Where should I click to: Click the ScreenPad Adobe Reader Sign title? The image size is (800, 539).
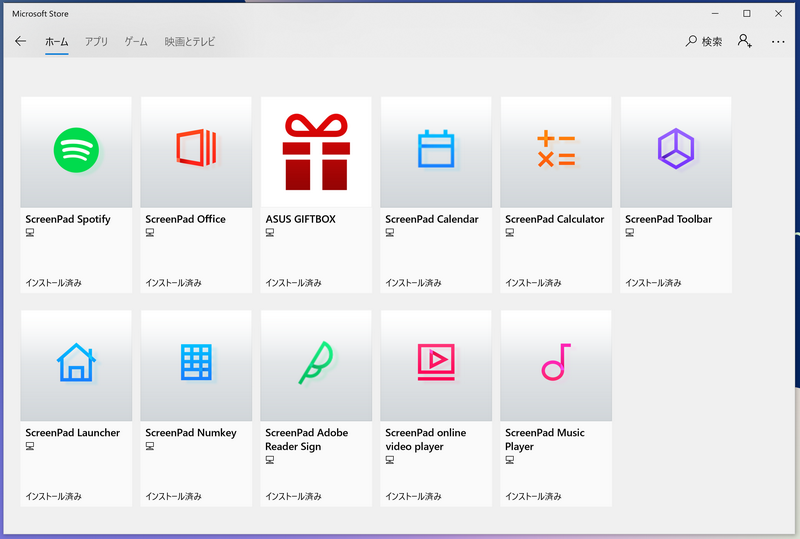(307, 439)
